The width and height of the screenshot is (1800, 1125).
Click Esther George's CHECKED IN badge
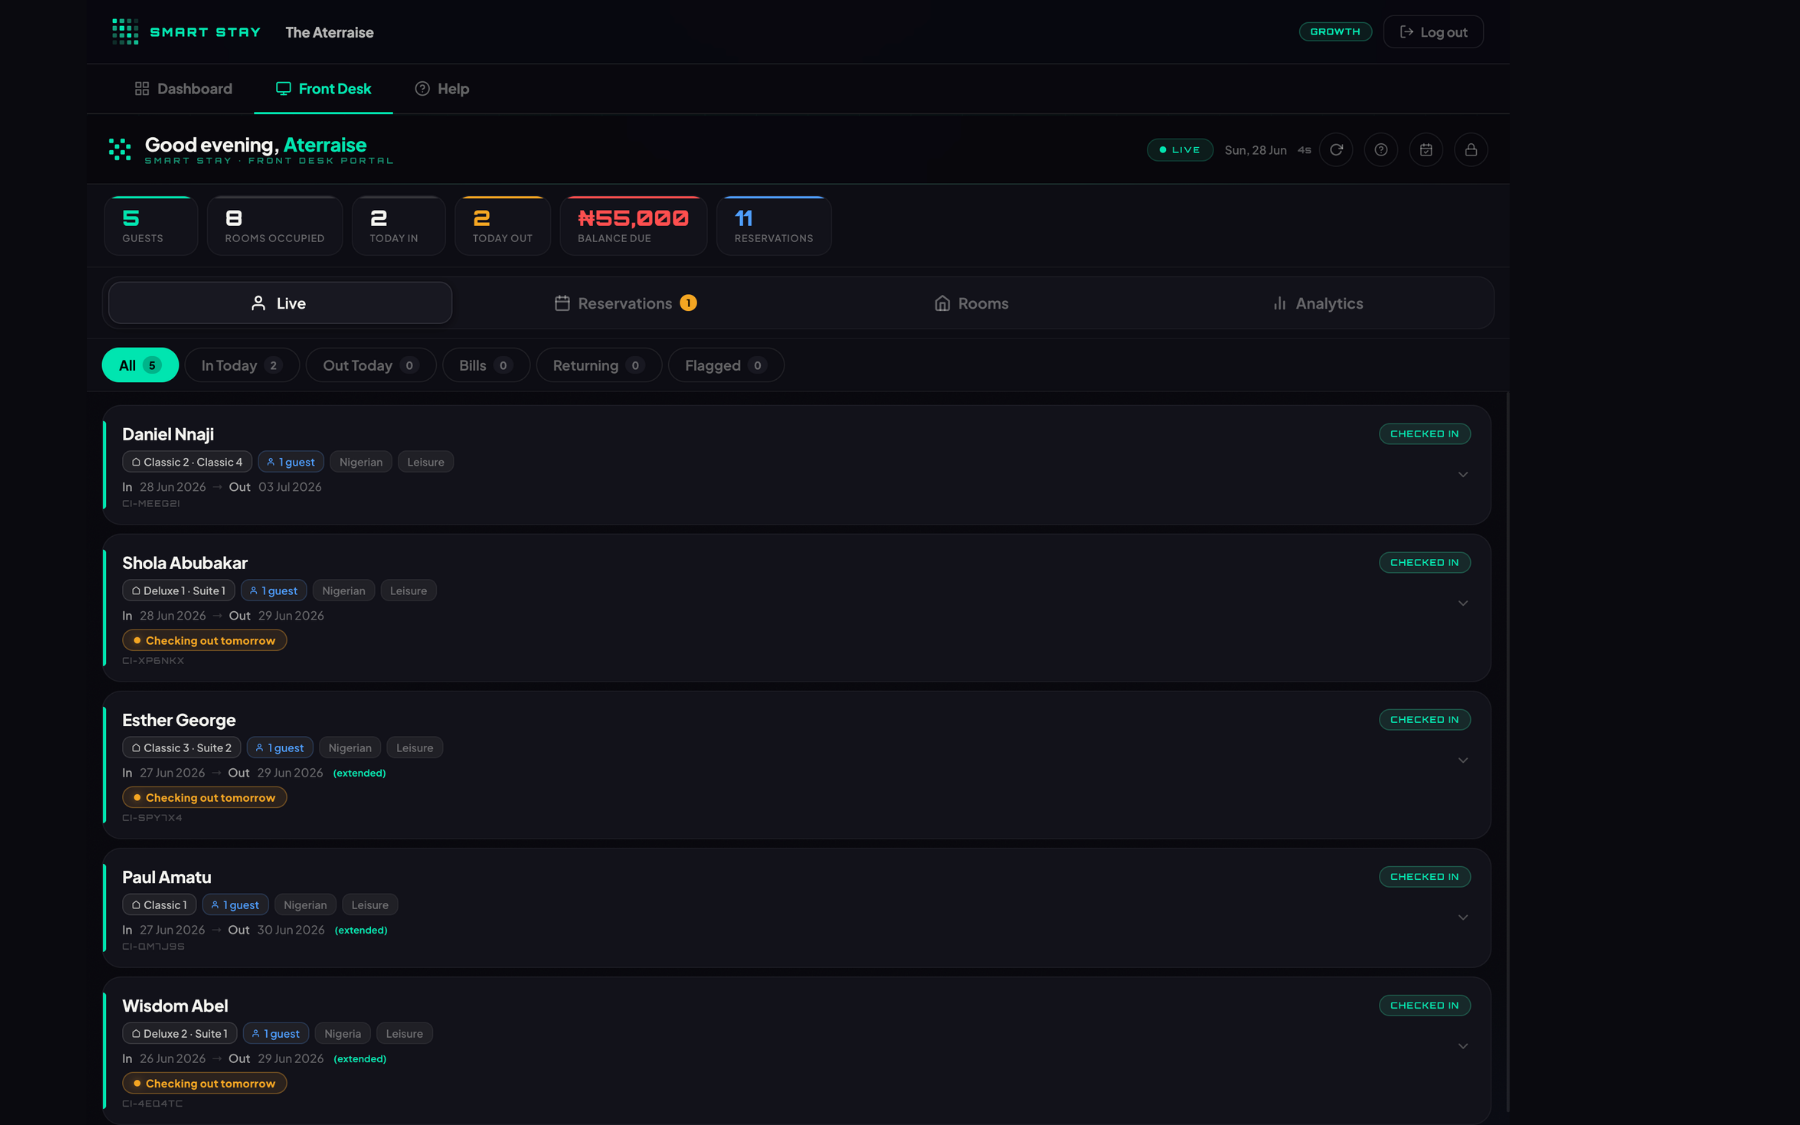1425,720
